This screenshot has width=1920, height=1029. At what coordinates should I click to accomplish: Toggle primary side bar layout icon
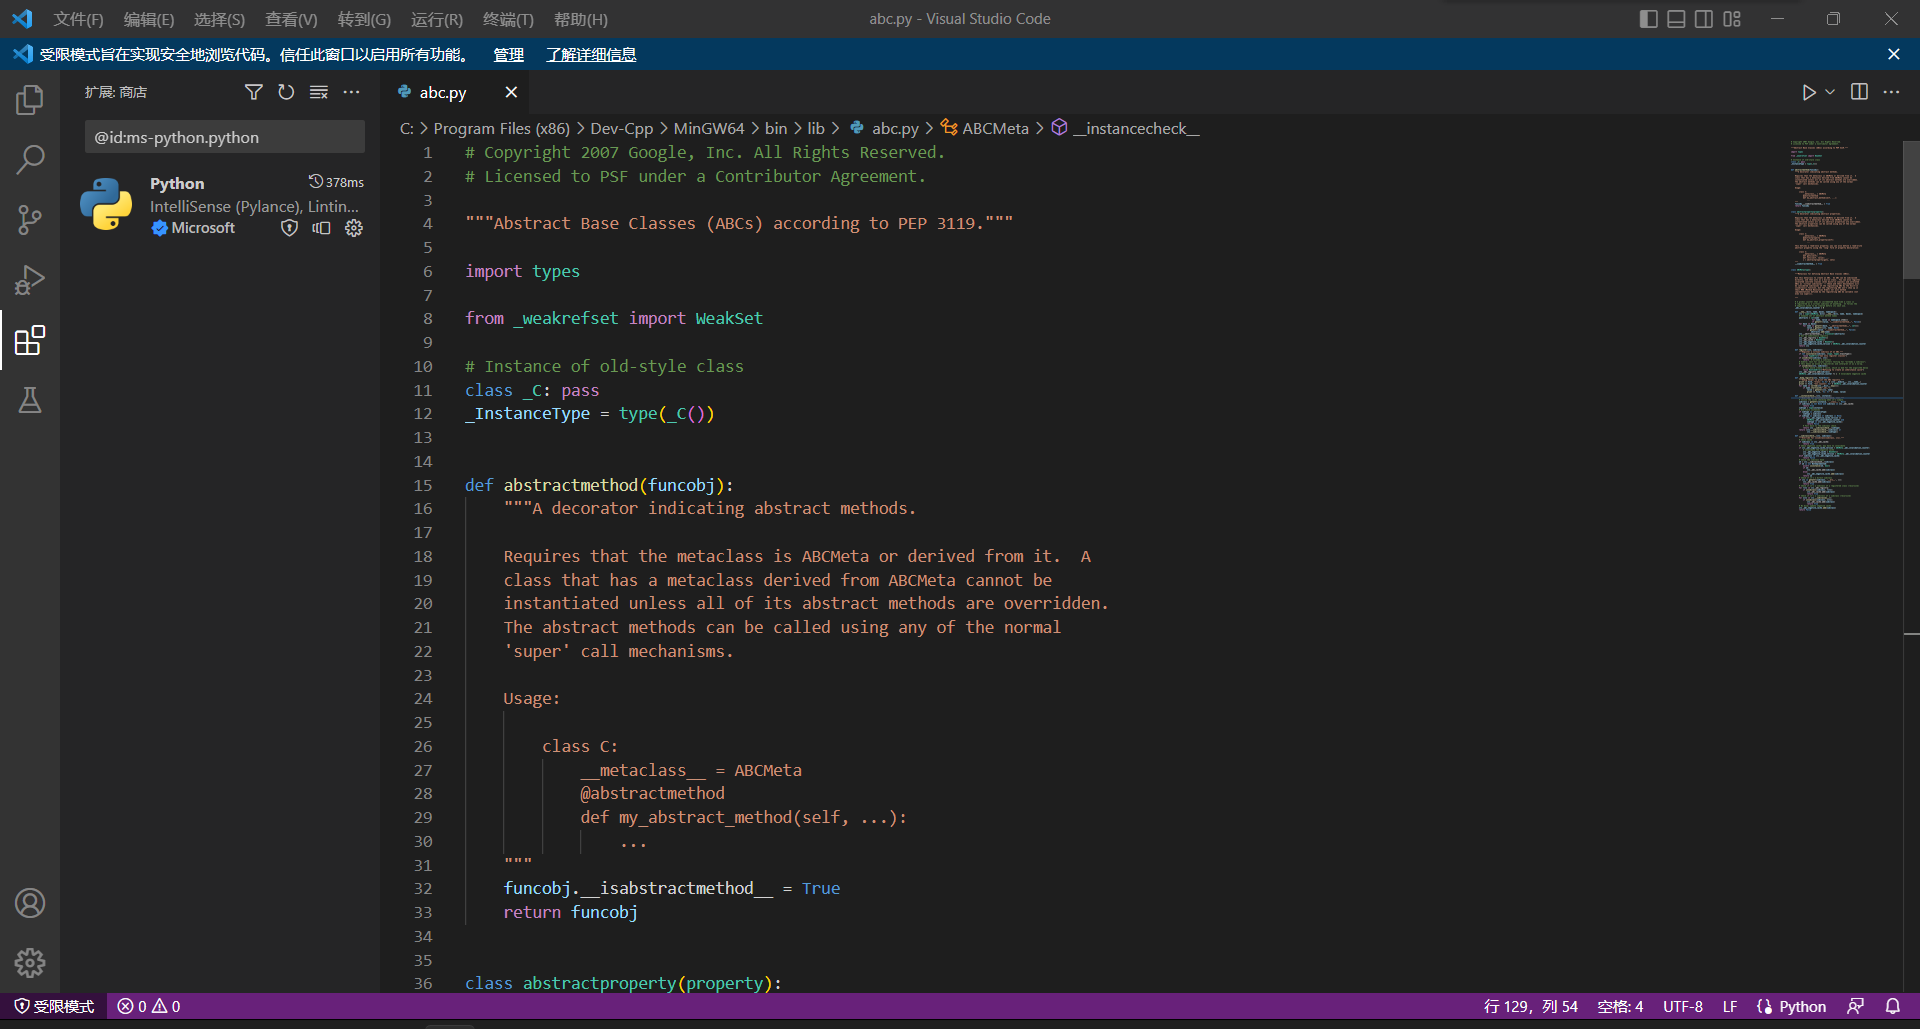pyautogui.click(x=1649, y=19)
